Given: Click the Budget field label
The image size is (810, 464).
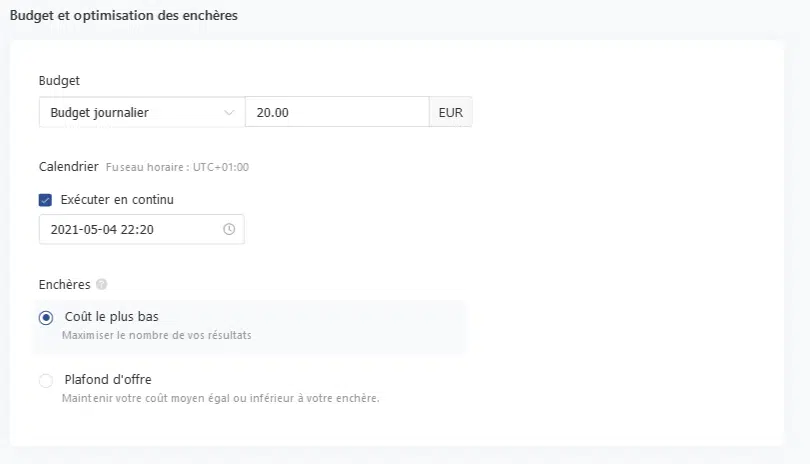Looking at the screenshot, I should 59,80.
